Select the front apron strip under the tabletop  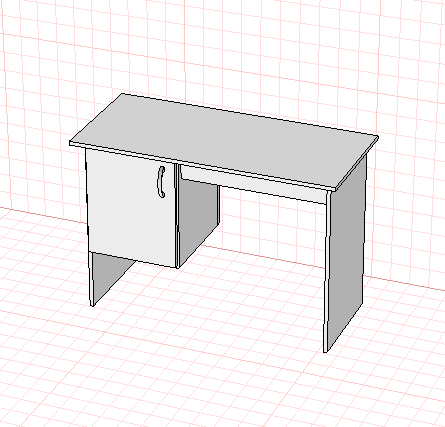[253, 184]
